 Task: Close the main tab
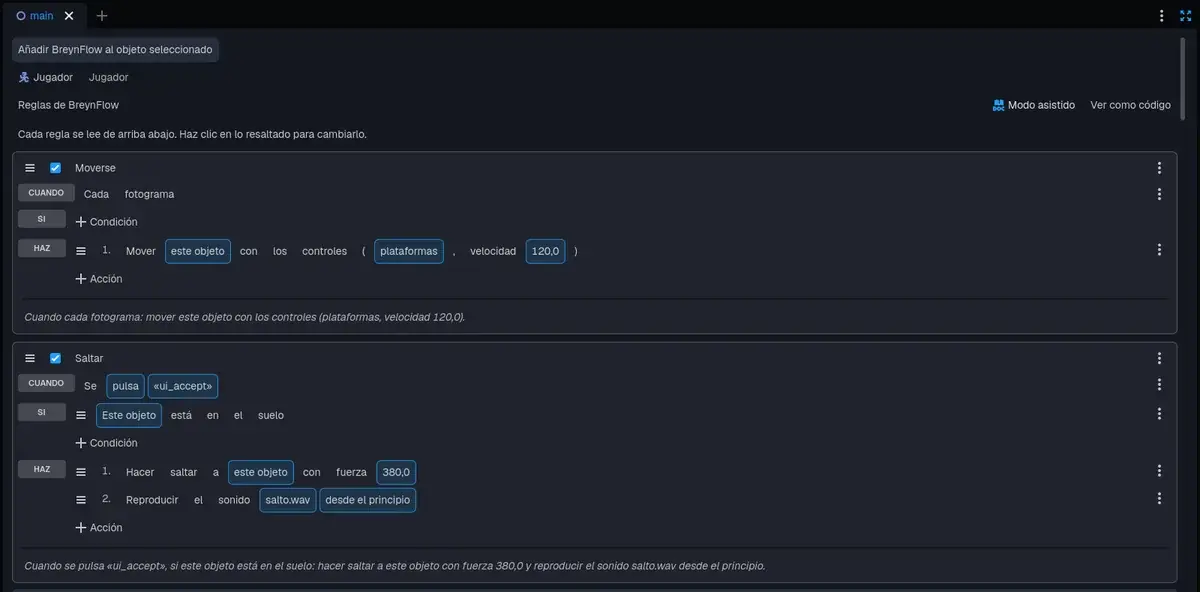(69, 16)
